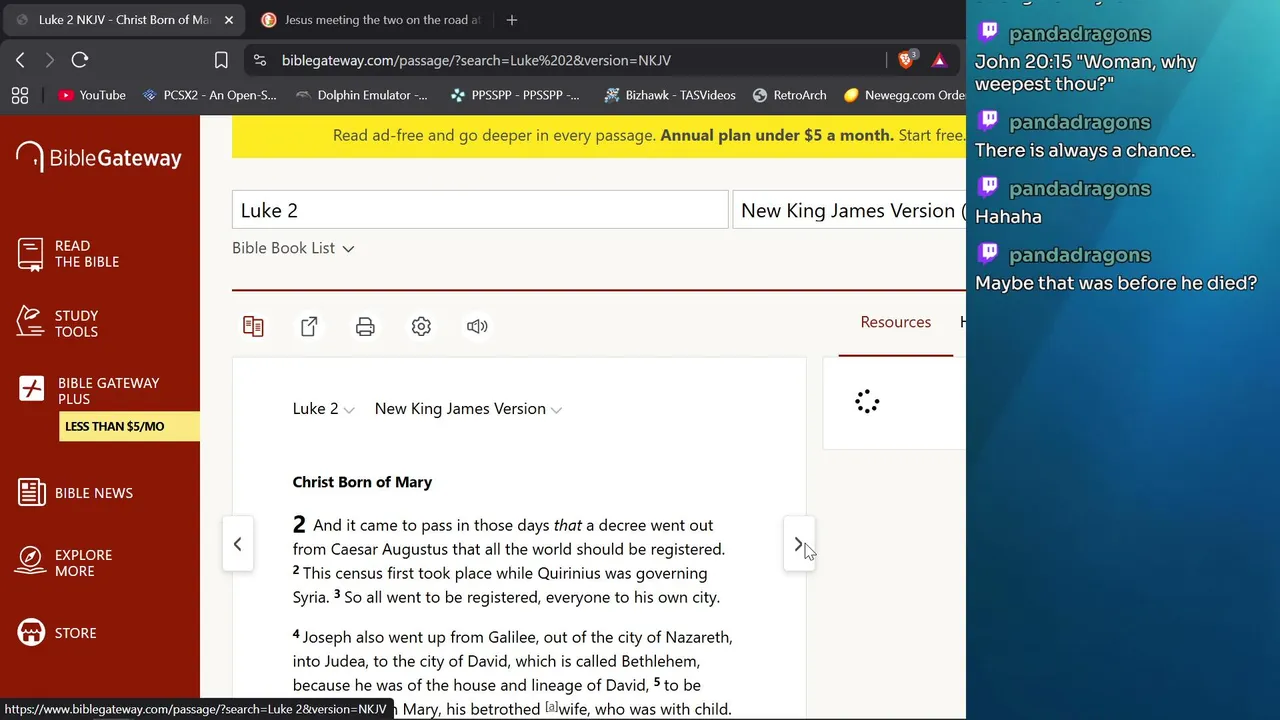
Task: Click Less Than $5/MO badge
Action: click(x=129, y=426)
